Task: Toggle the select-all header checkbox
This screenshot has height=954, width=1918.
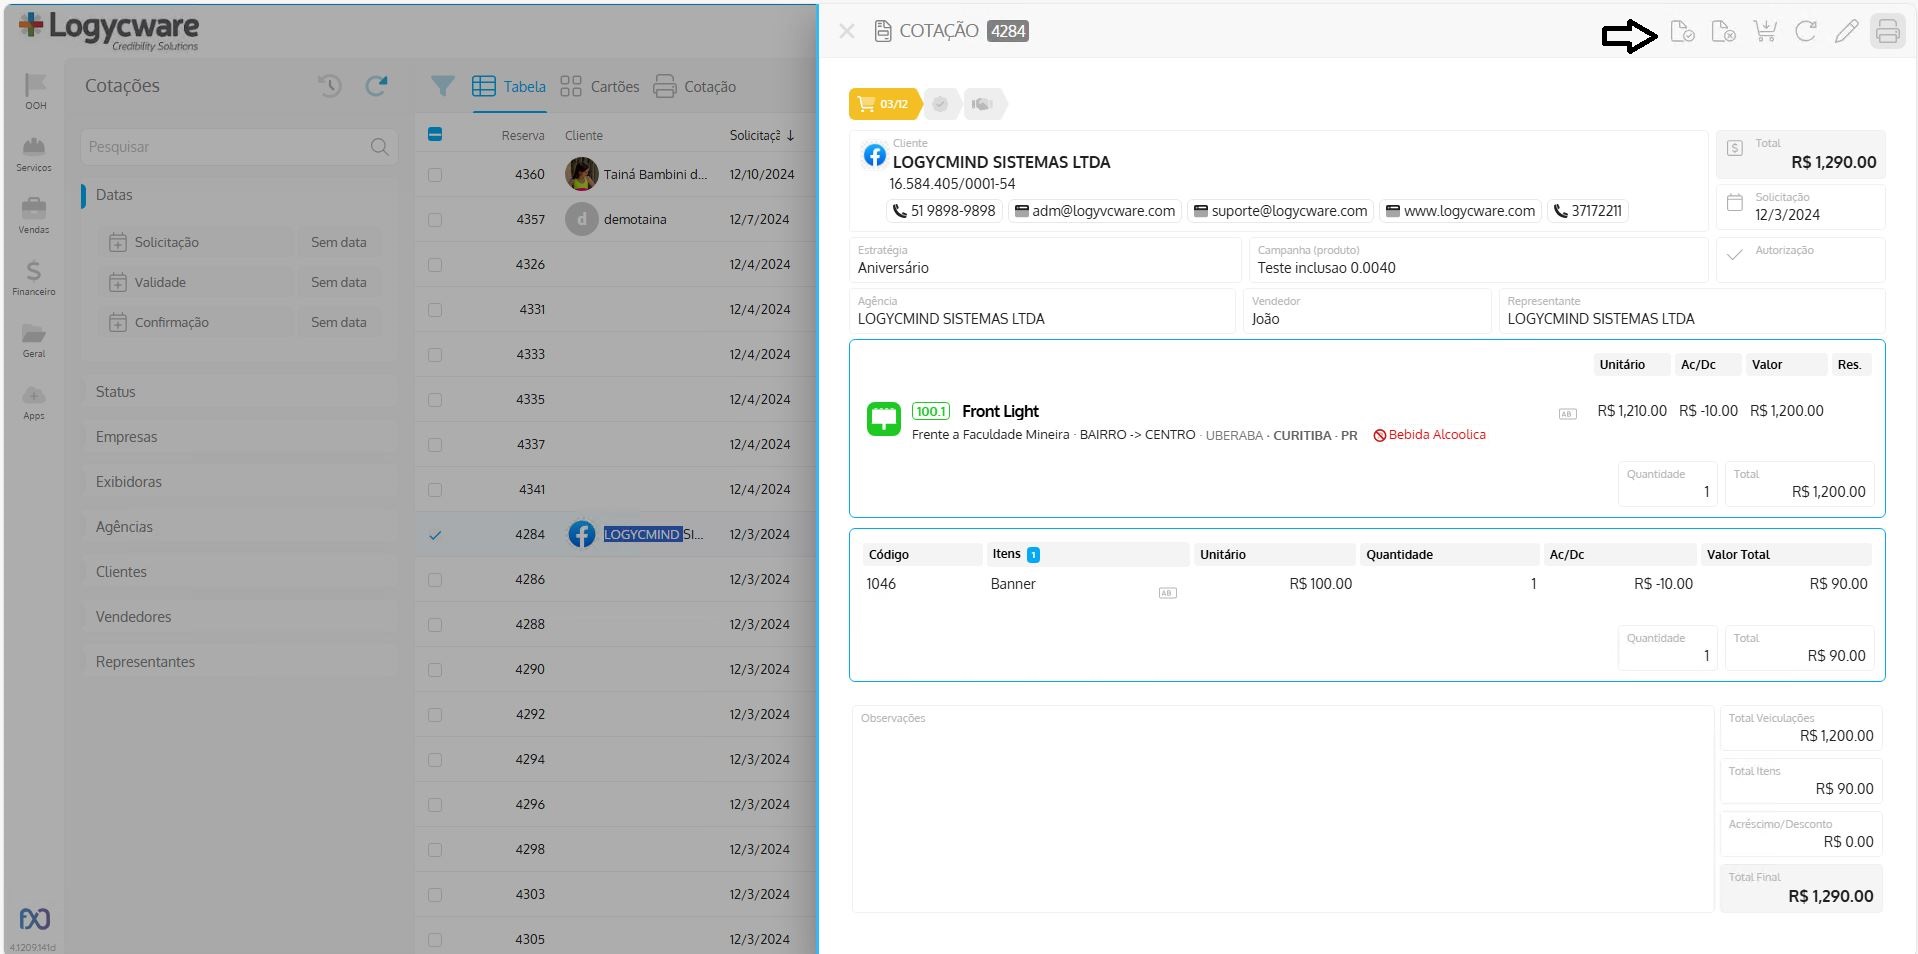Action: pos(435,134)
